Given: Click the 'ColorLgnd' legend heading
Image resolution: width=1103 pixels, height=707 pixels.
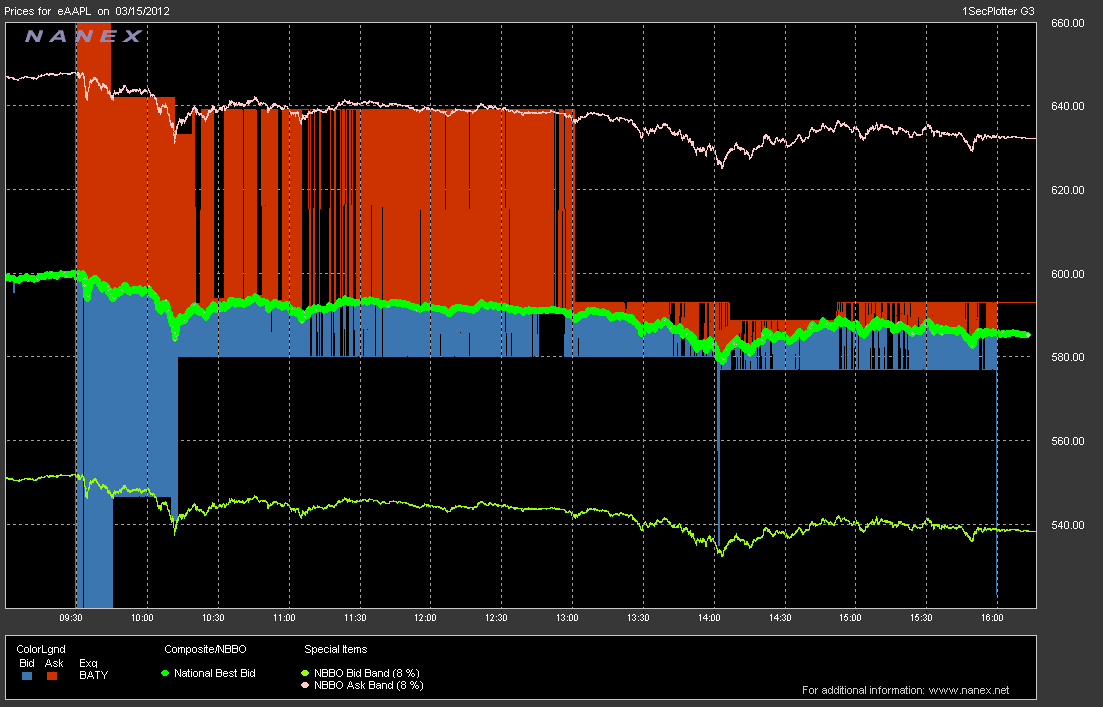Looking at the screenshot, I should tap(41, 649).
